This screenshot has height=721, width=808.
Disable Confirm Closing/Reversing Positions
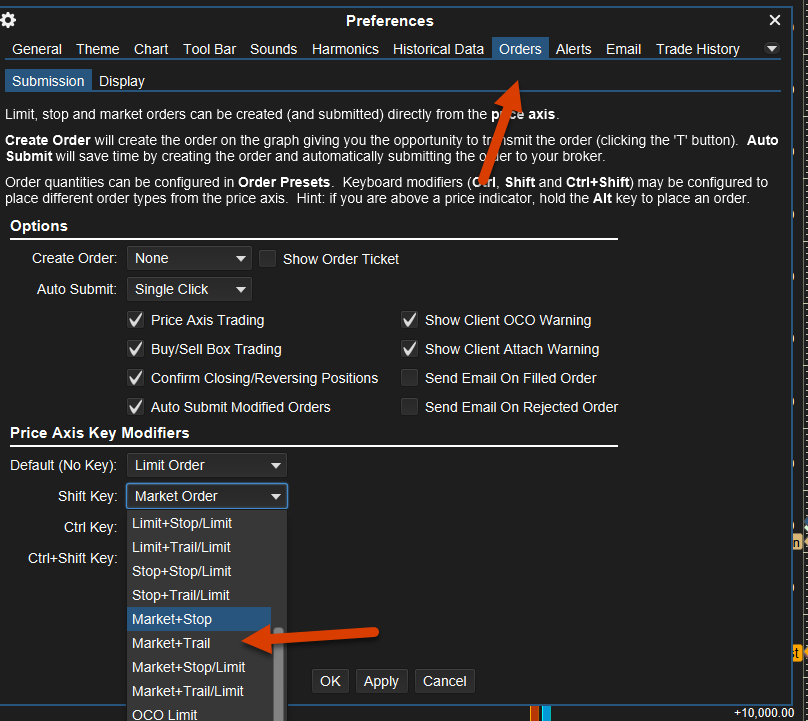tap(136, 378)
